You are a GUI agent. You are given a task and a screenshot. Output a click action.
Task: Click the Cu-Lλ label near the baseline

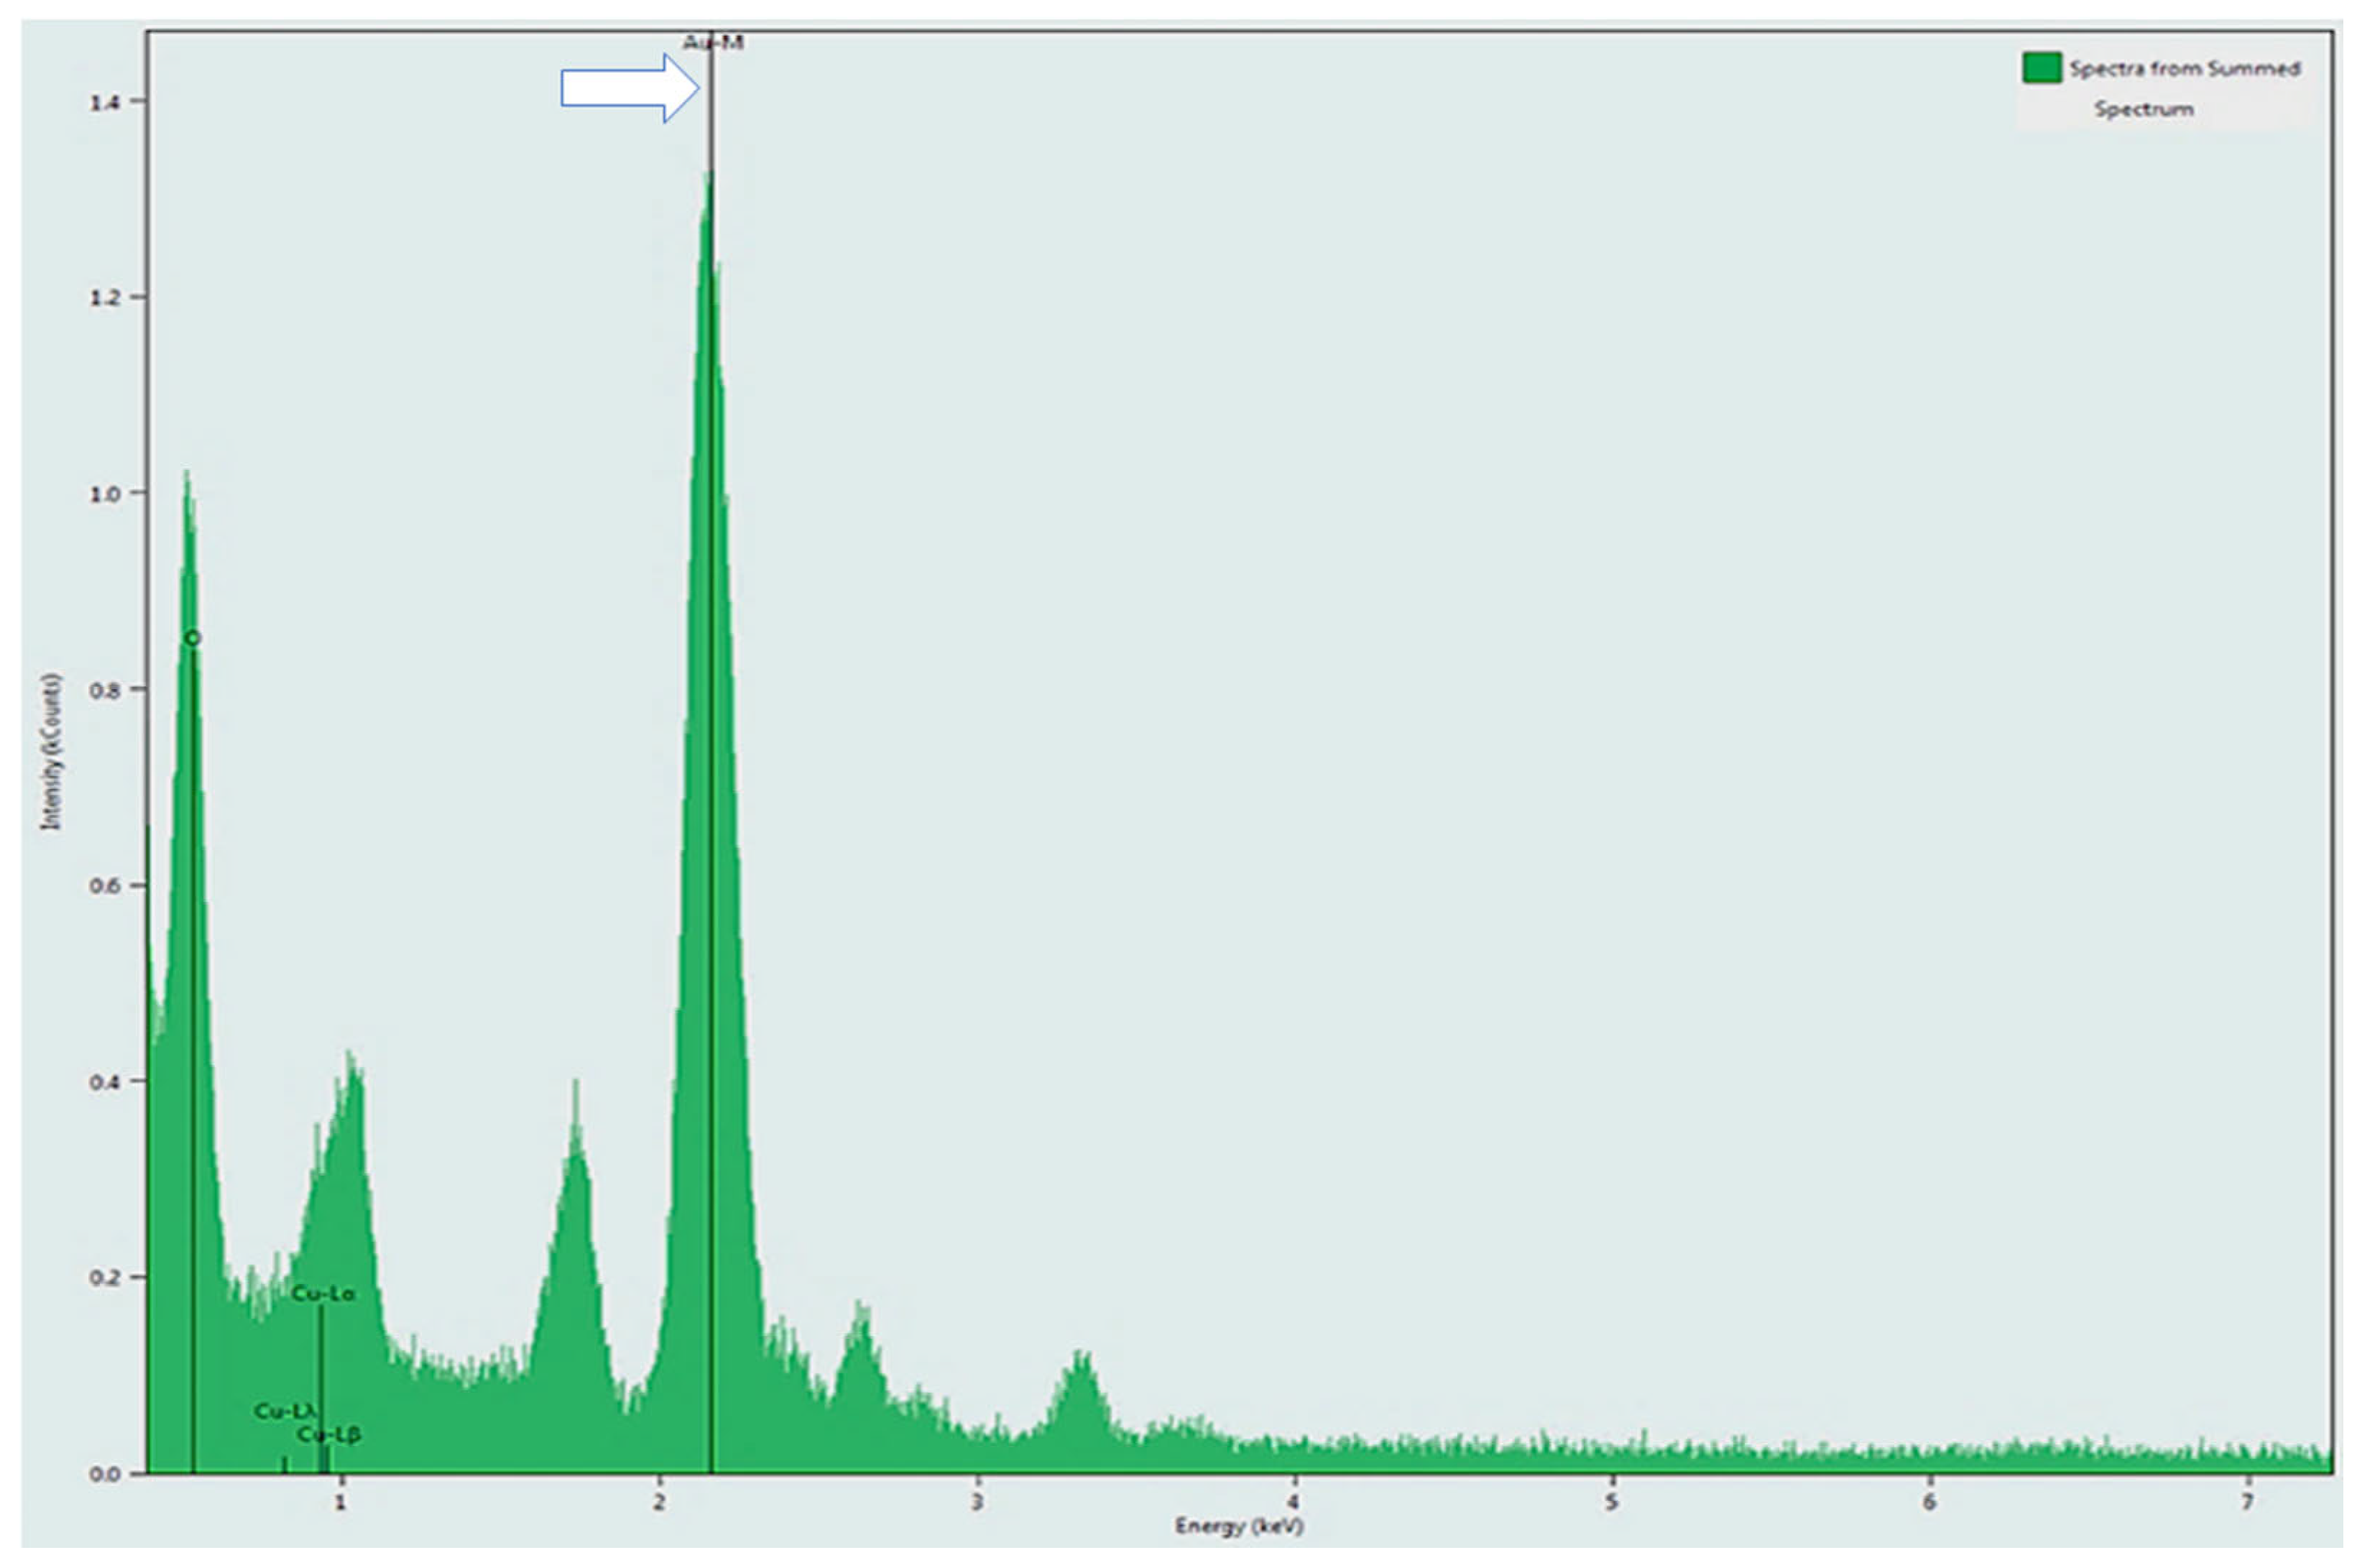click(285, 1411)
